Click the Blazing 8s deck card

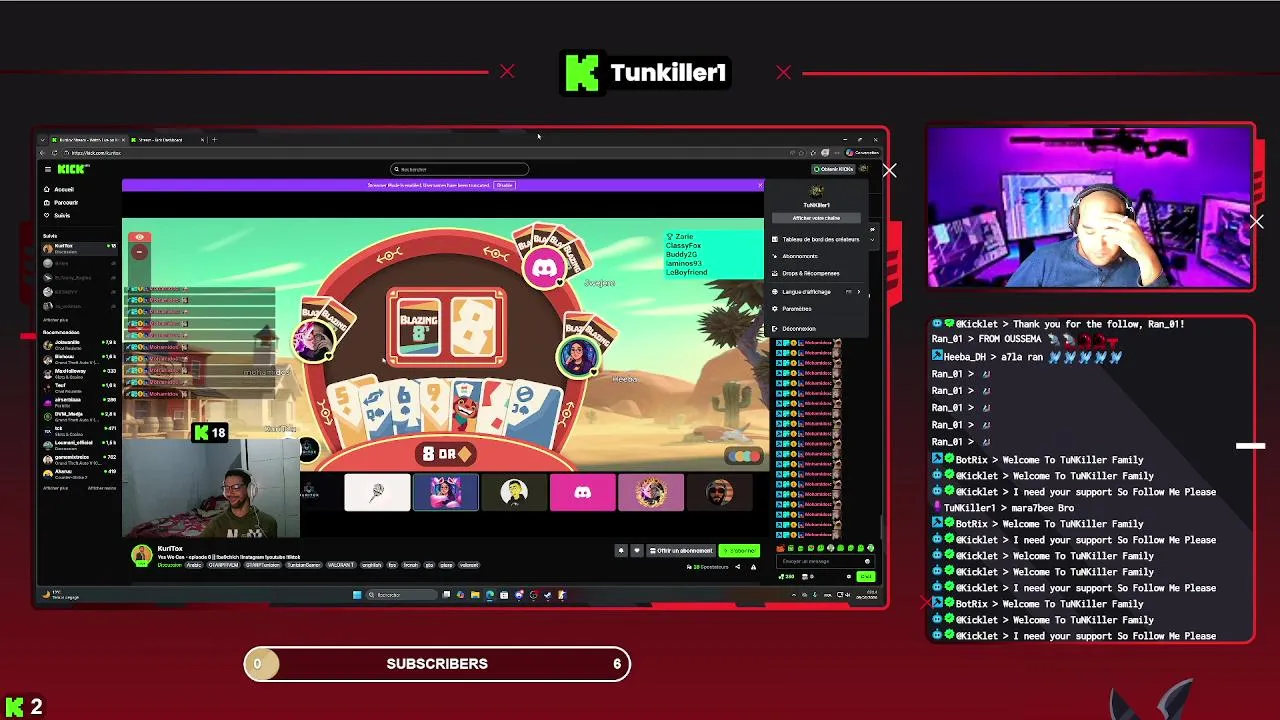click(x=418, y=327)
